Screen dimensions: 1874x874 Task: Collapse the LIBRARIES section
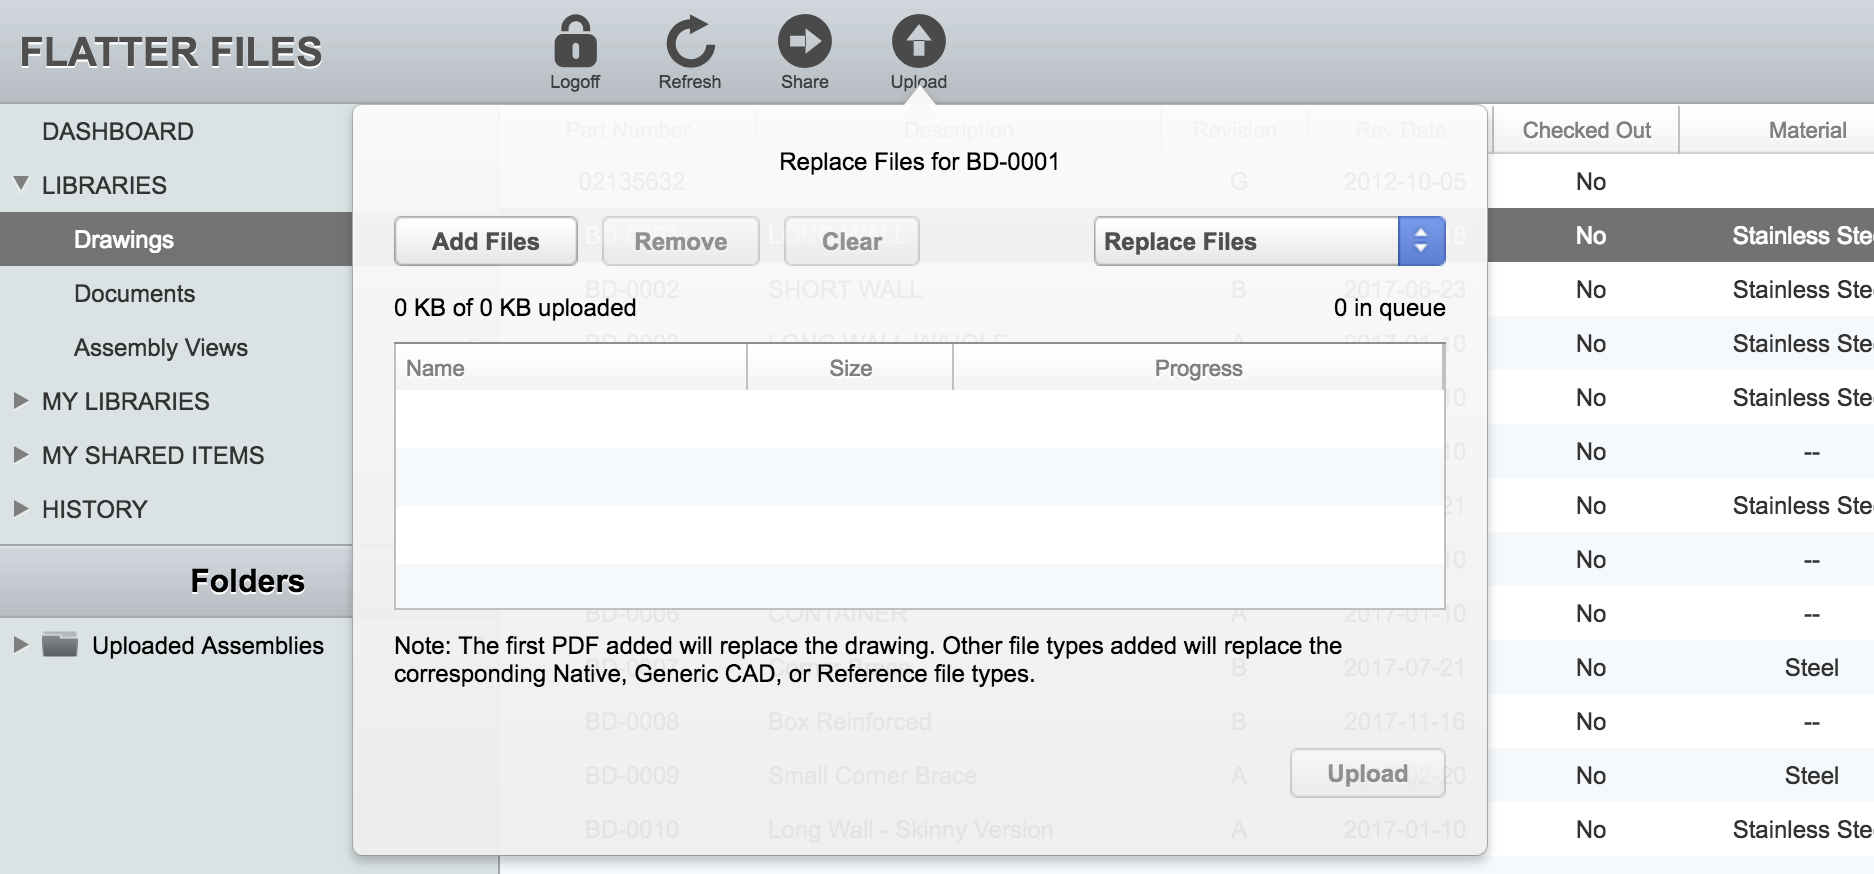21,185
